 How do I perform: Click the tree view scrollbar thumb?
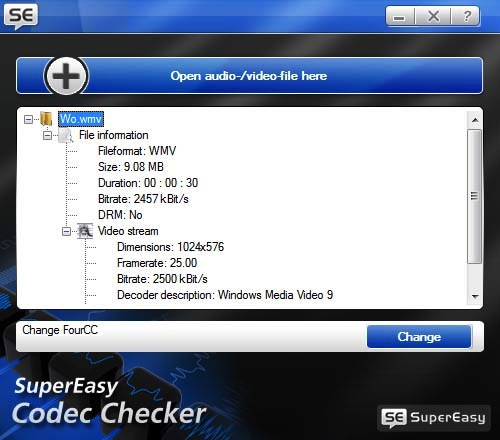(475, 196)
